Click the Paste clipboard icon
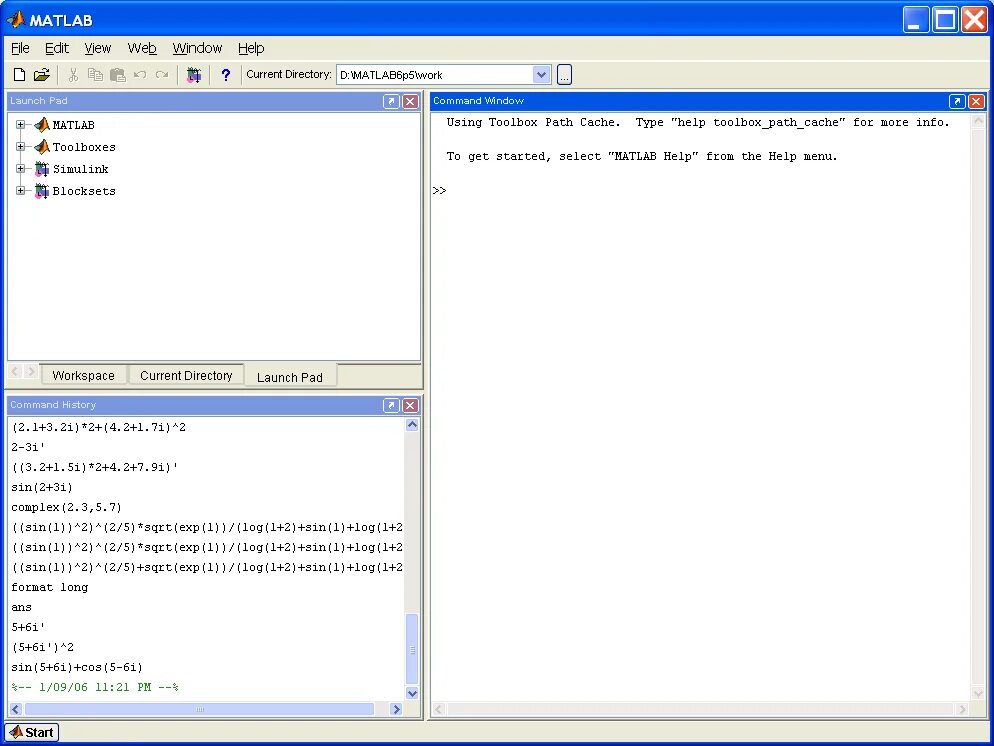994x746 pixels. pyautogui.click(x=118, y=75)
